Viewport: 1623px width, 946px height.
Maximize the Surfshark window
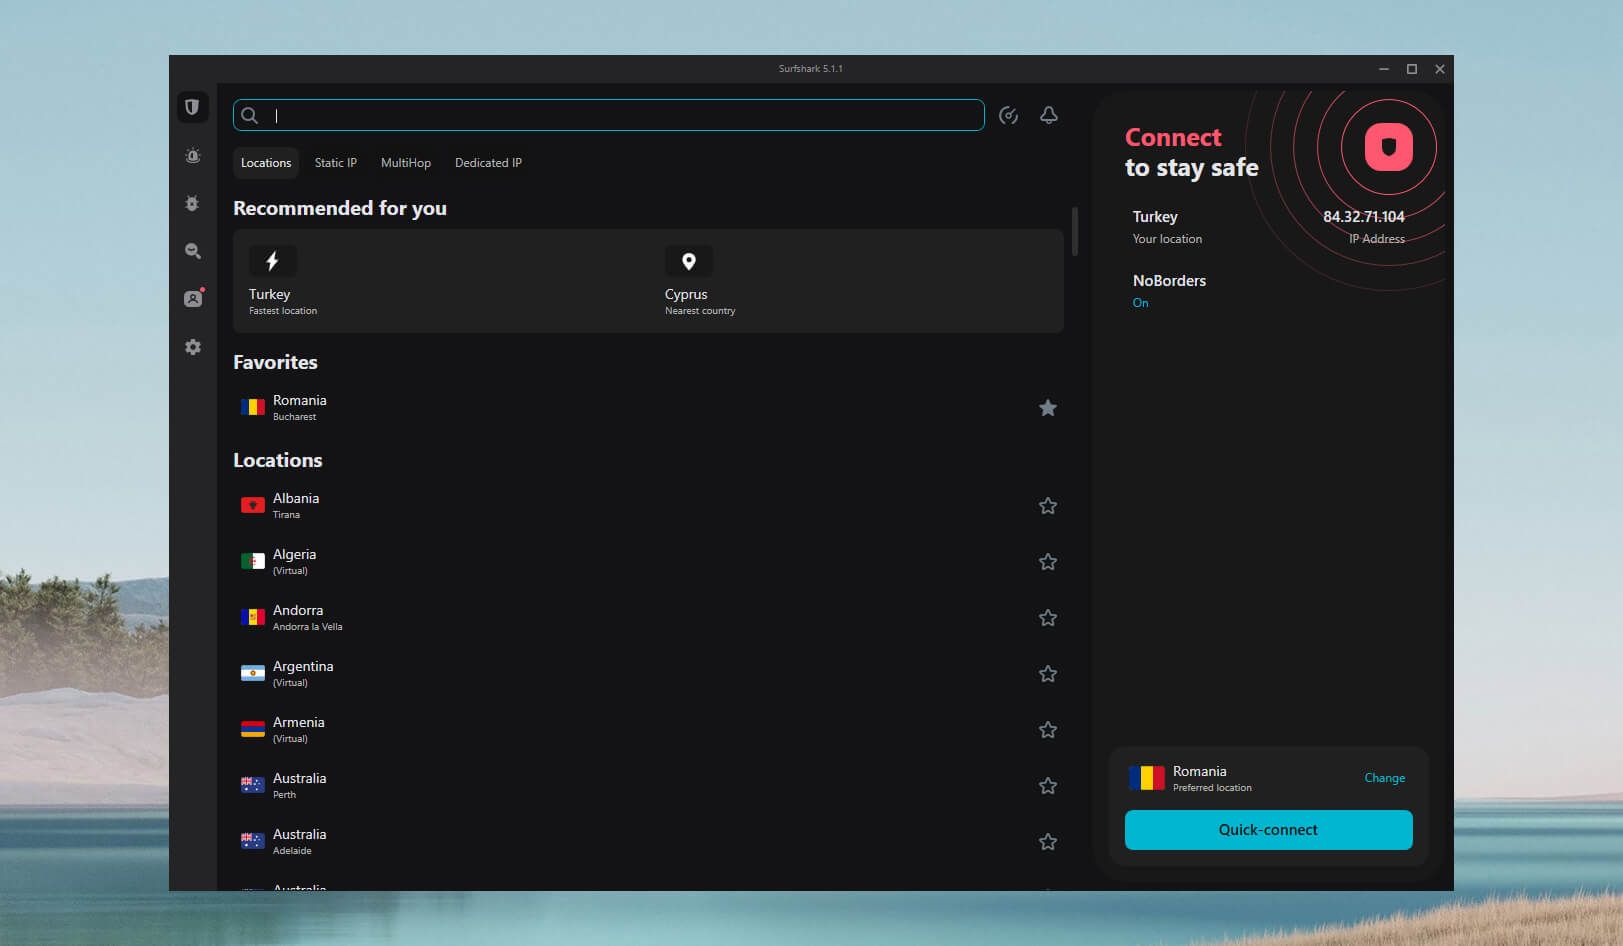(1412, 69)
